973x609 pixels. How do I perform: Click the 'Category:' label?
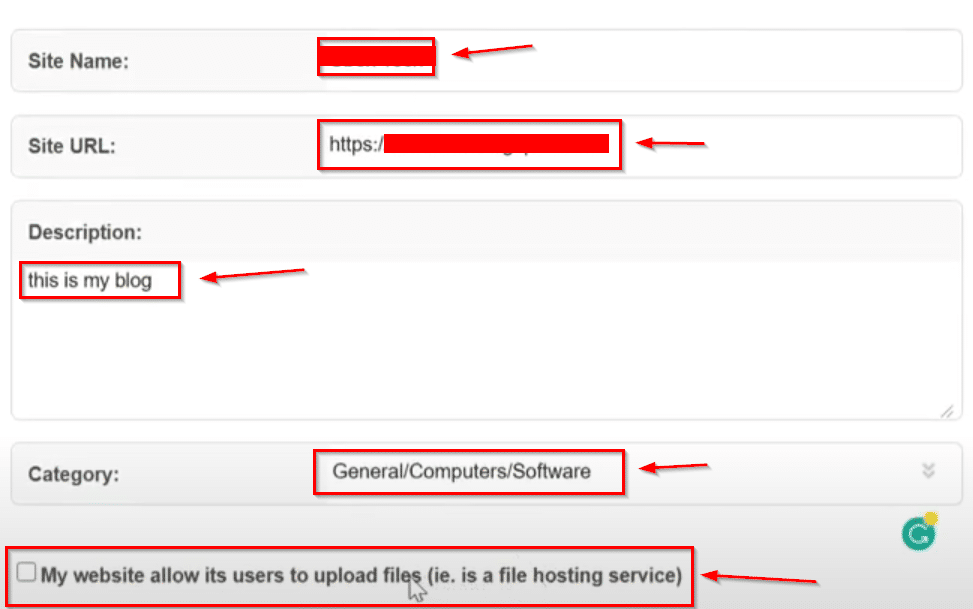[73, 474]
